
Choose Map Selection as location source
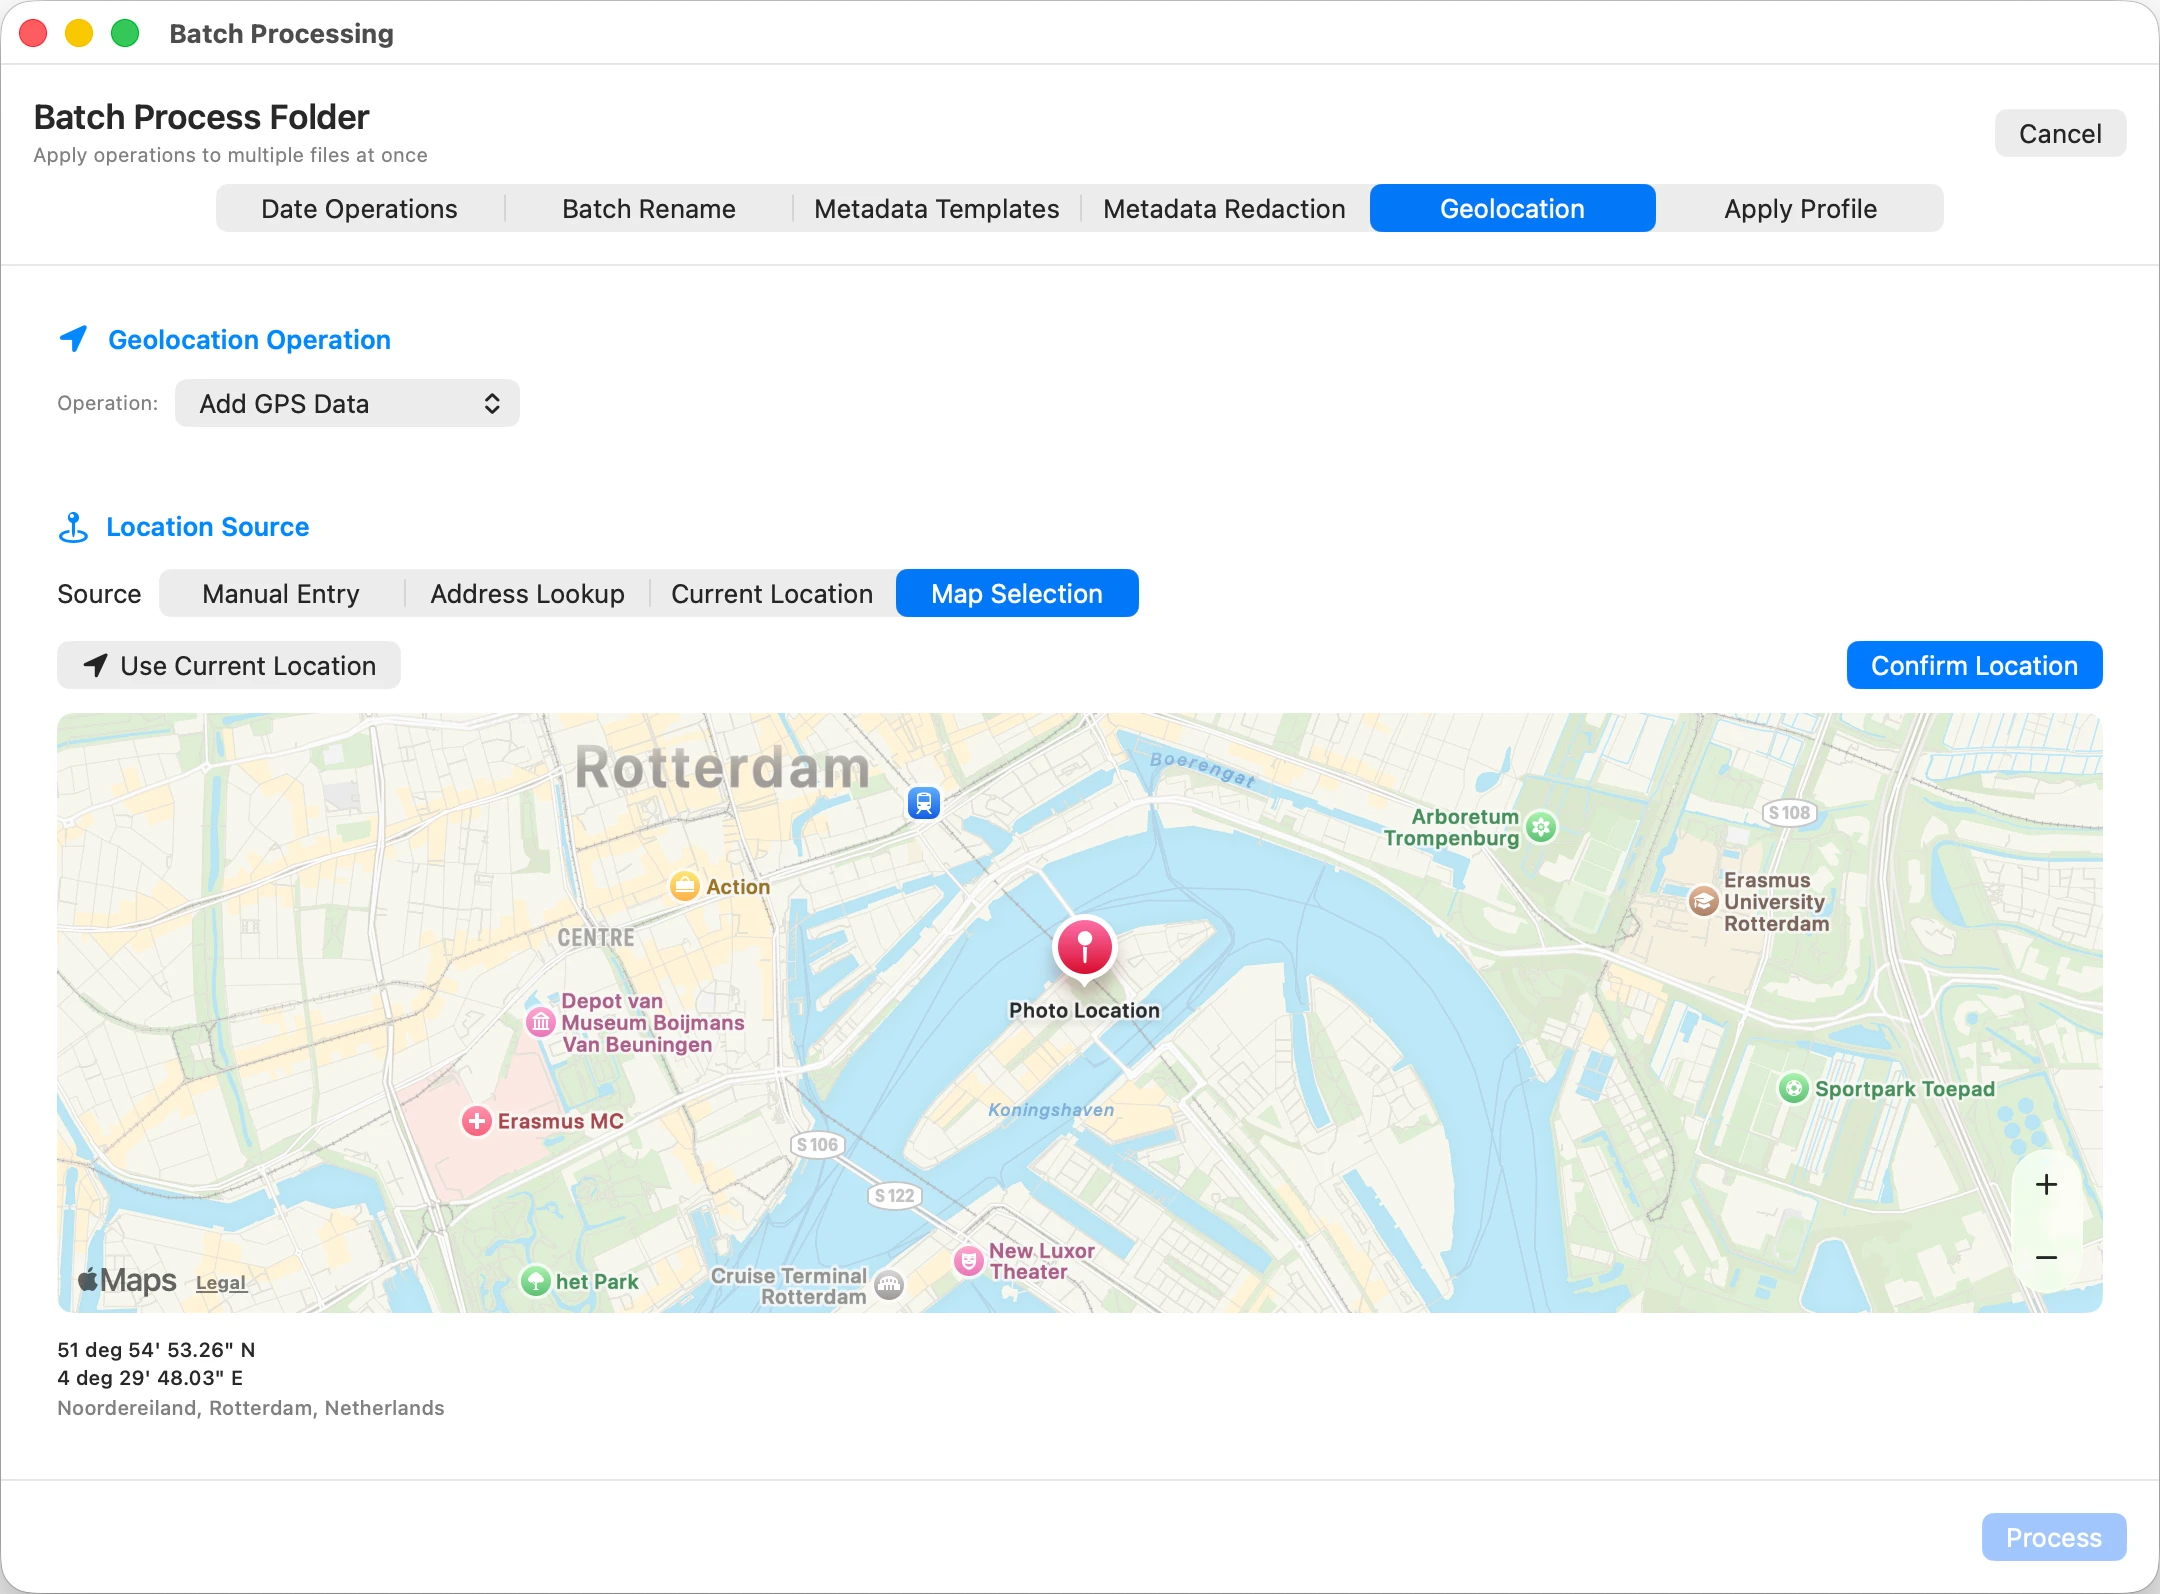point(1017,594)
